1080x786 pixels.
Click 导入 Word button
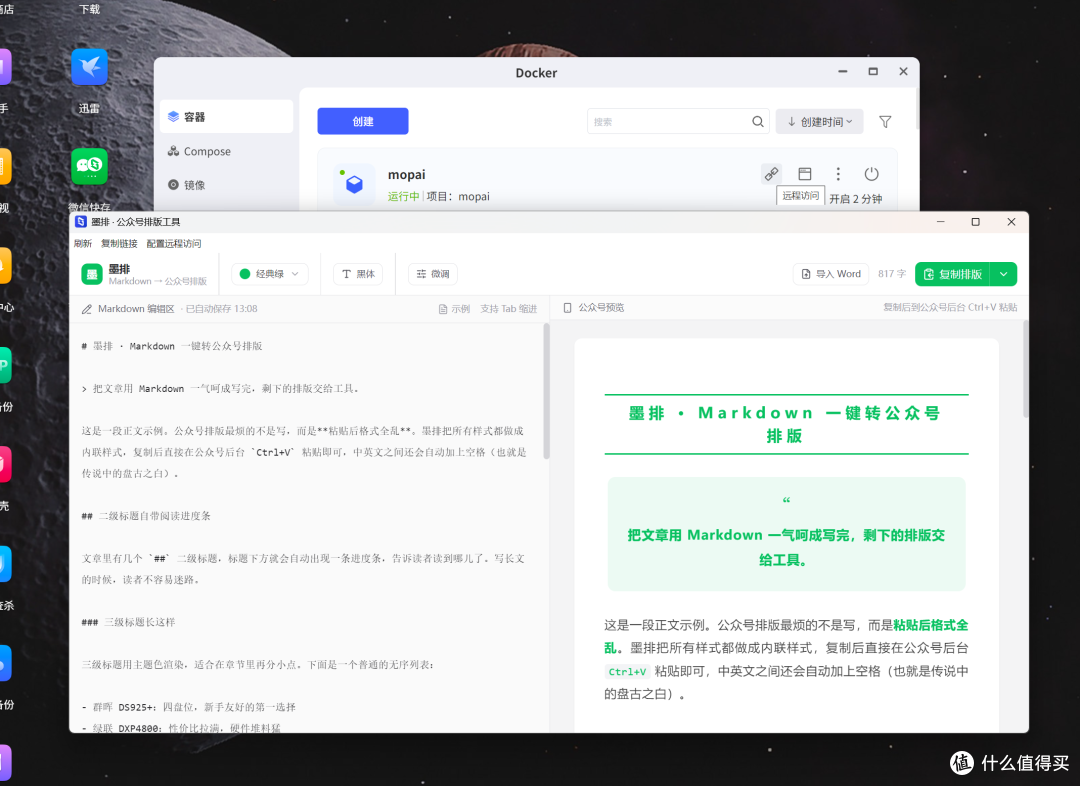tap(831, 273)
